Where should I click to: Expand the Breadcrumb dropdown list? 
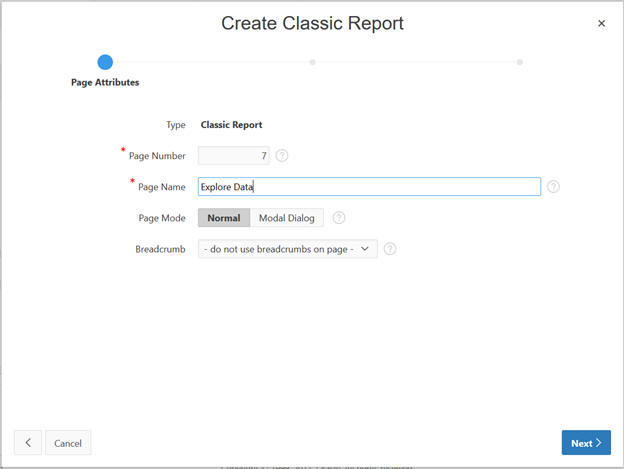click(288, 249)
